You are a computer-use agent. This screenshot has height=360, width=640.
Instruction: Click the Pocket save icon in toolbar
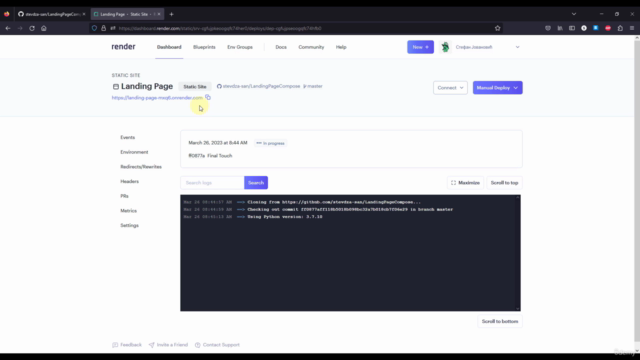(x=548, y=28)
